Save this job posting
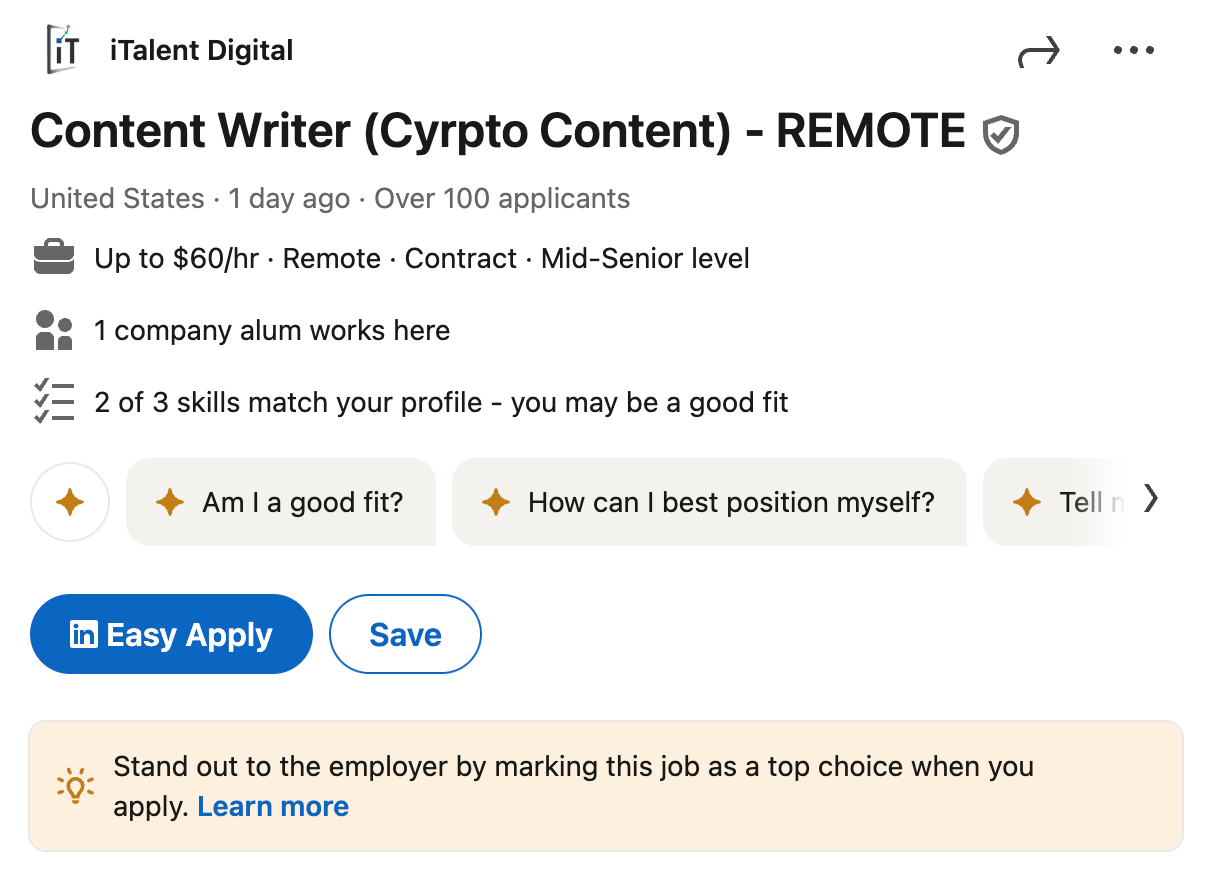 tap(405, 634)
